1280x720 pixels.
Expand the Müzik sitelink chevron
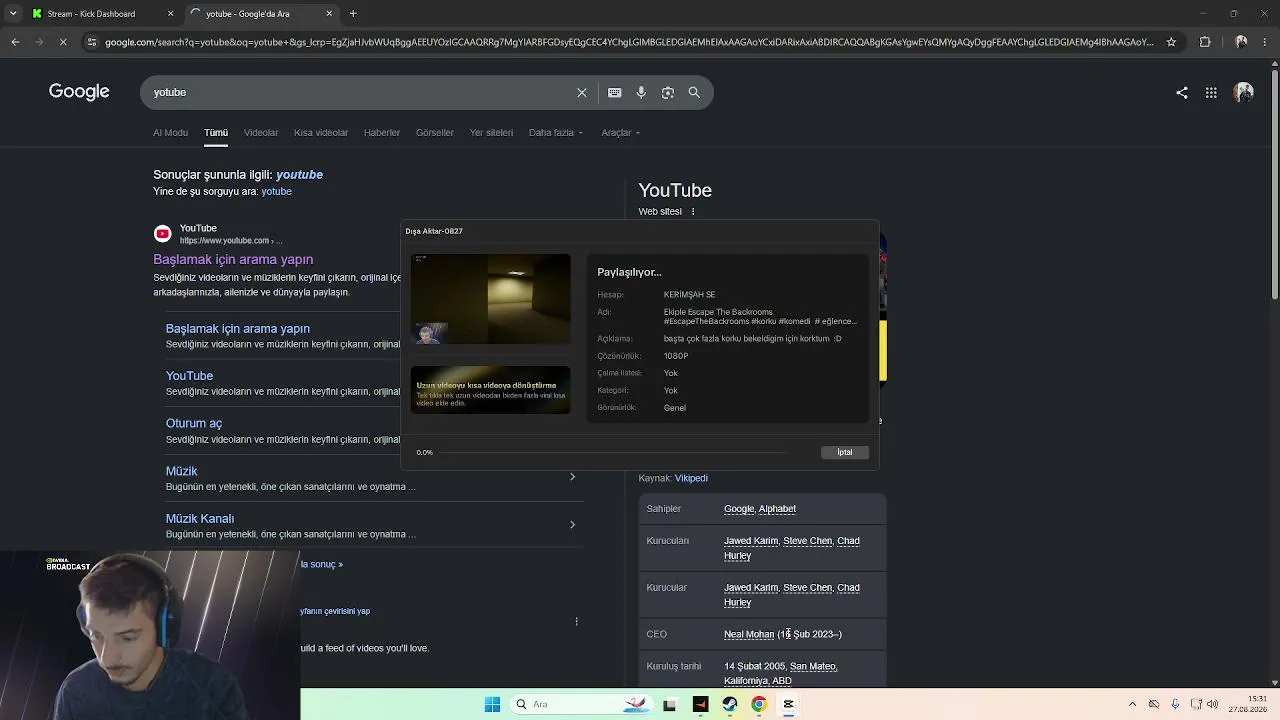pyautogui.click(x=572, y=477)
